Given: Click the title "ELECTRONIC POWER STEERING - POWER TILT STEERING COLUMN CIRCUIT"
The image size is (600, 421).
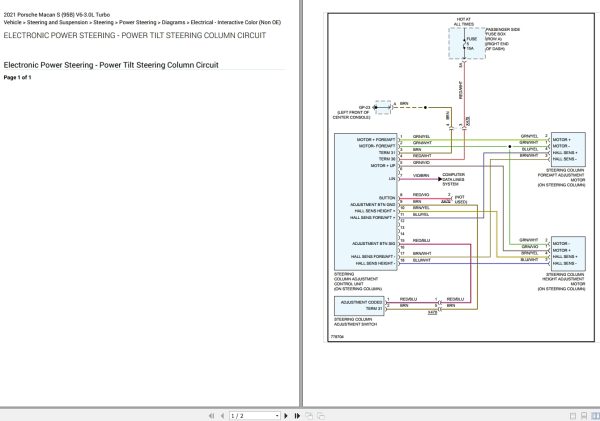Looking at the screenshot, I should tap(135, 36).
